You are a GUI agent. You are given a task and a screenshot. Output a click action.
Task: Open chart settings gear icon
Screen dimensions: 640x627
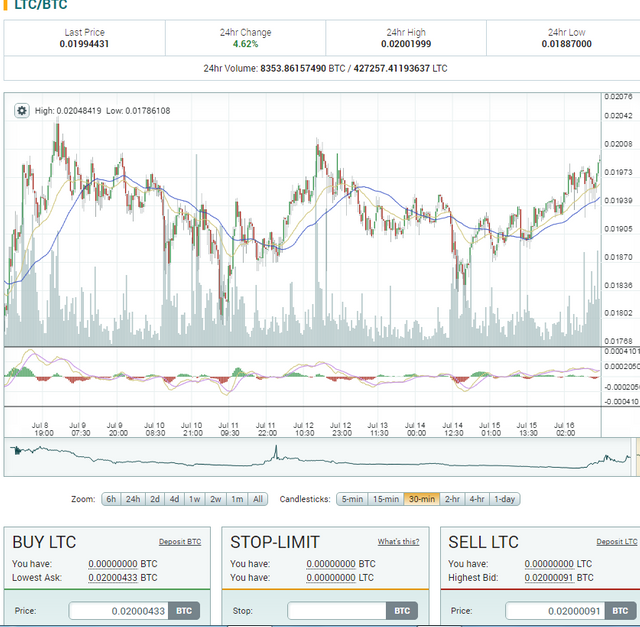pos(22,111)
